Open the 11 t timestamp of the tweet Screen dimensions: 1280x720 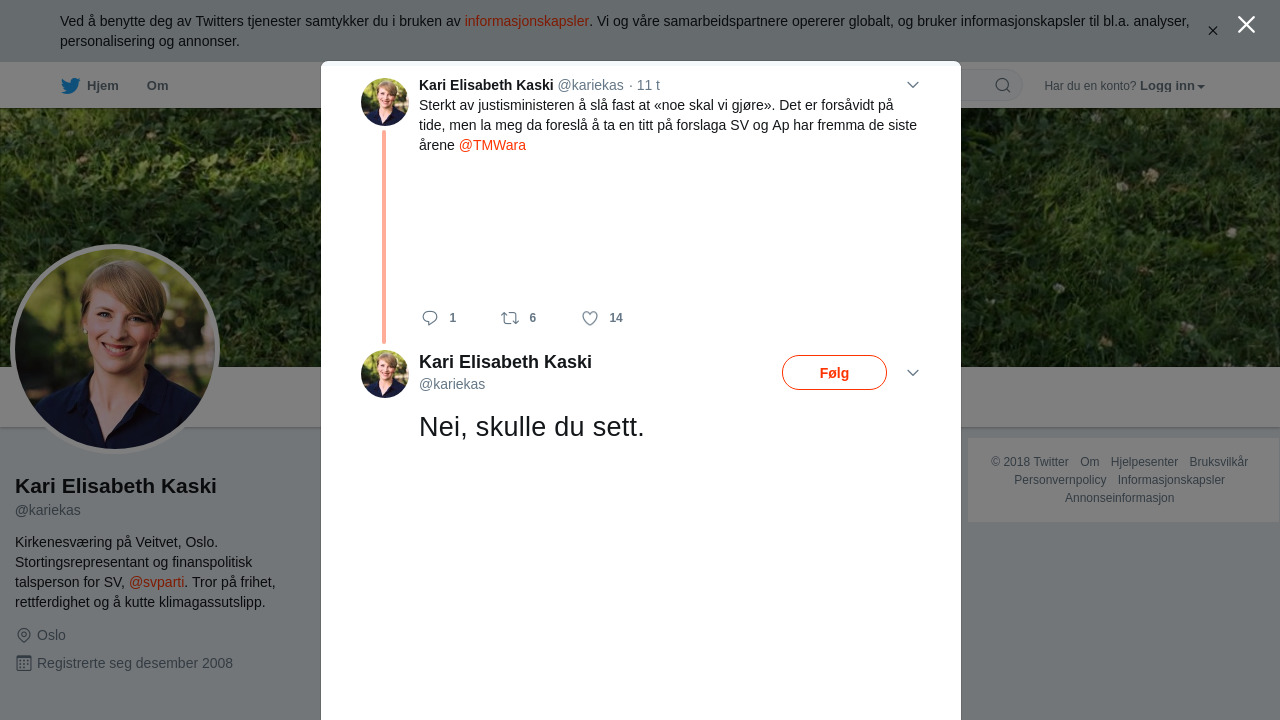(649, 85)
